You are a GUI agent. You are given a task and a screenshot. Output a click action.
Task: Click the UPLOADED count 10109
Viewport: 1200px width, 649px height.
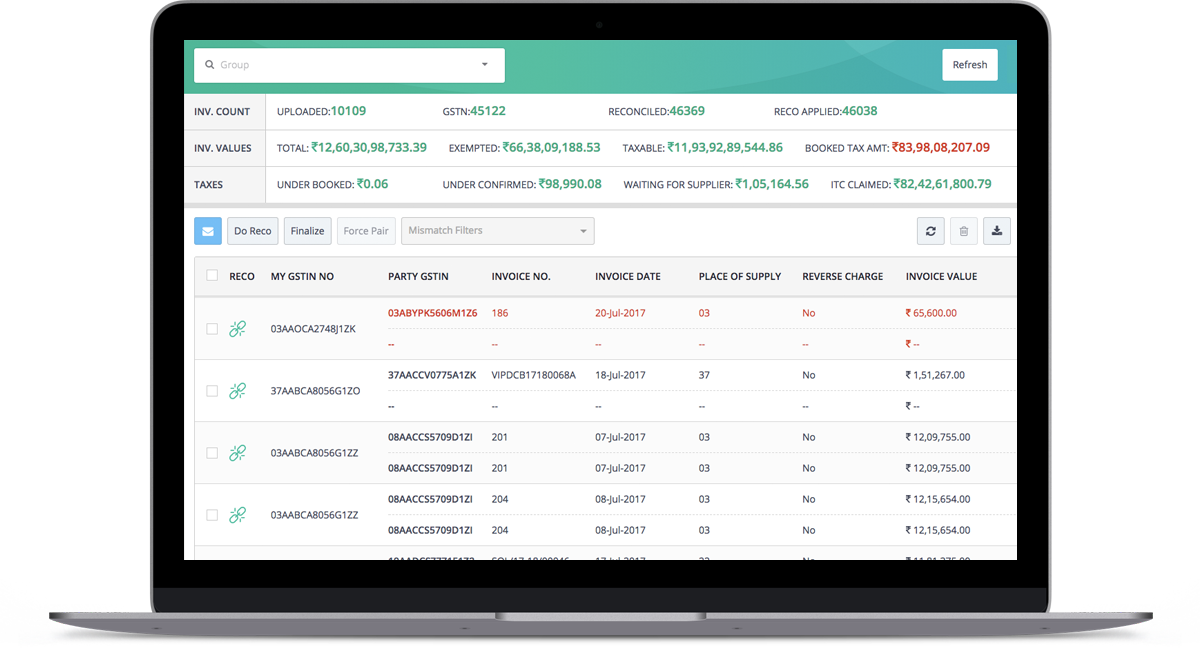pos(348,111)
